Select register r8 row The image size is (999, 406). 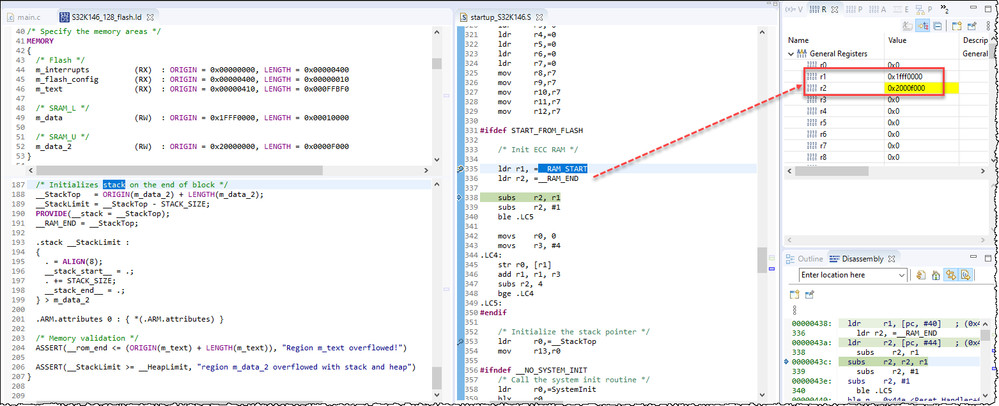click(886, 157)
